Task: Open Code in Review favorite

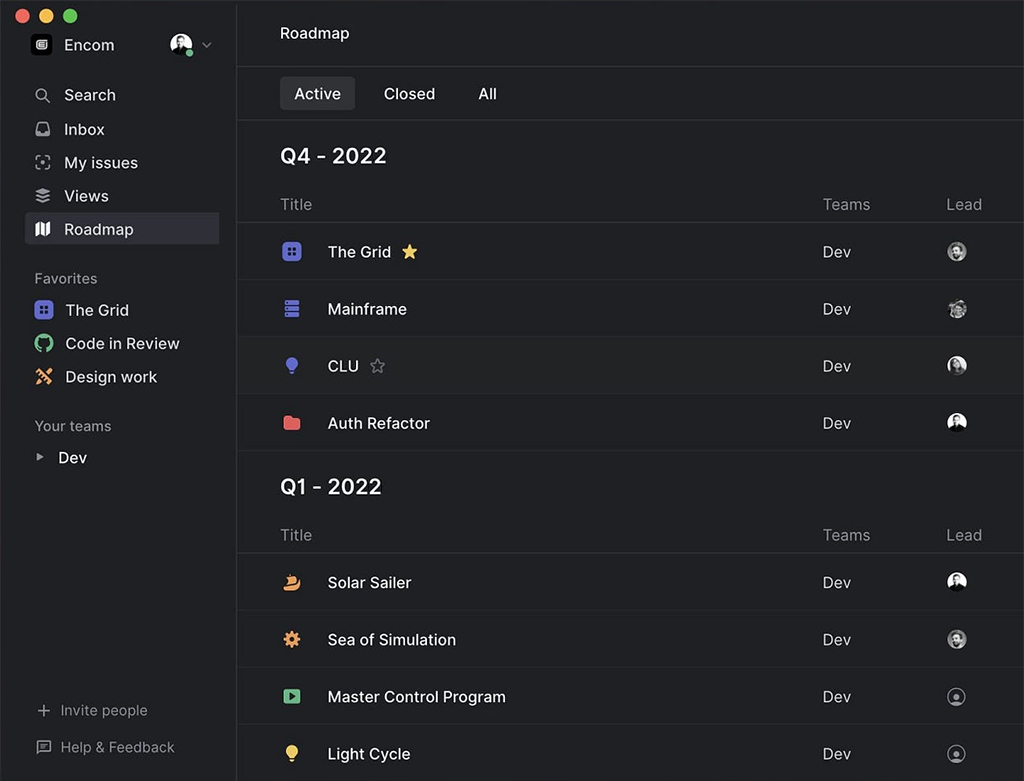Action: click(122, 343)
